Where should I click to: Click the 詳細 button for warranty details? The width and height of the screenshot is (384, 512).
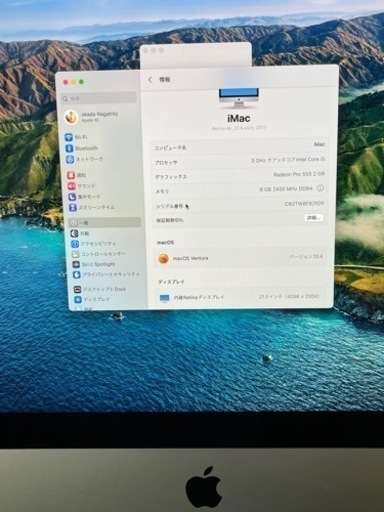314,218
